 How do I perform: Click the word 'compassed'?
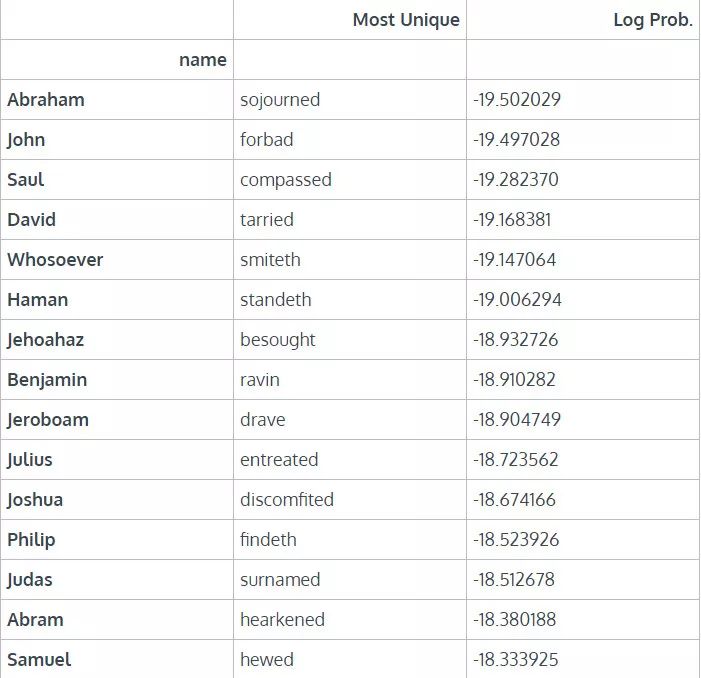[286, 180]
